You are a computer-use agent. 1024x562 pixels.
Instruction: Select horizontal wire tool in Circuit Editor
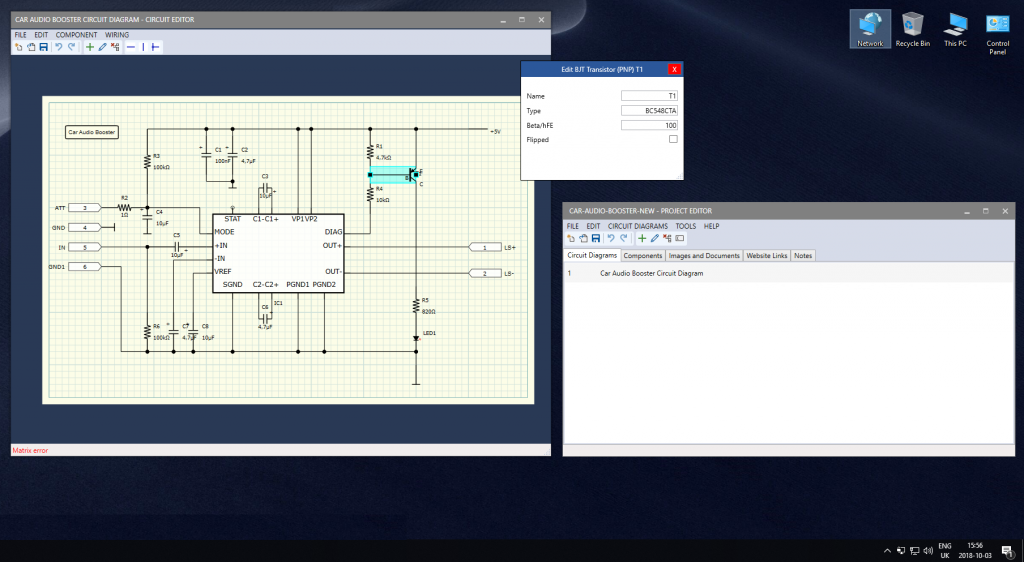coord(131,47)
